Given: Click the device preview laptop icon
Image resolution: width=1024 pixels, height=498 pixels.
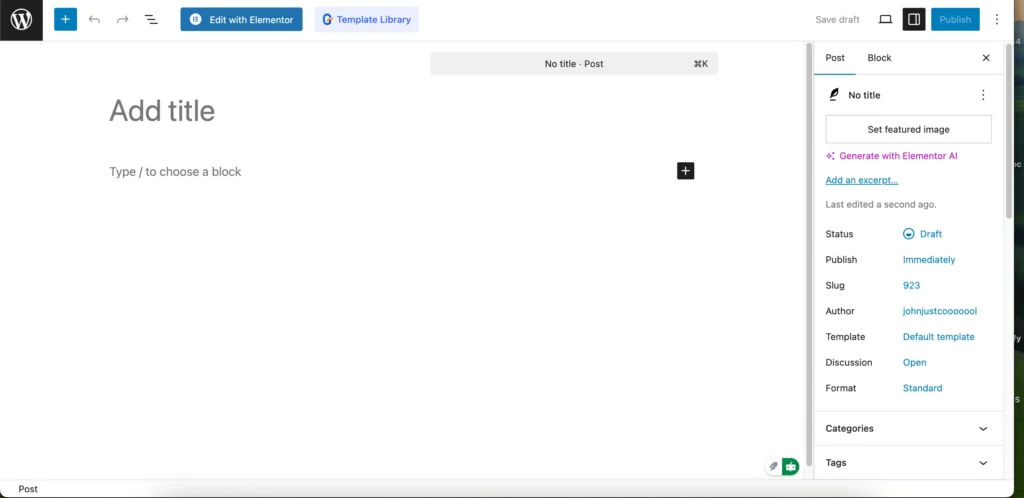Looking at the screenshot, I should [885, 19].
